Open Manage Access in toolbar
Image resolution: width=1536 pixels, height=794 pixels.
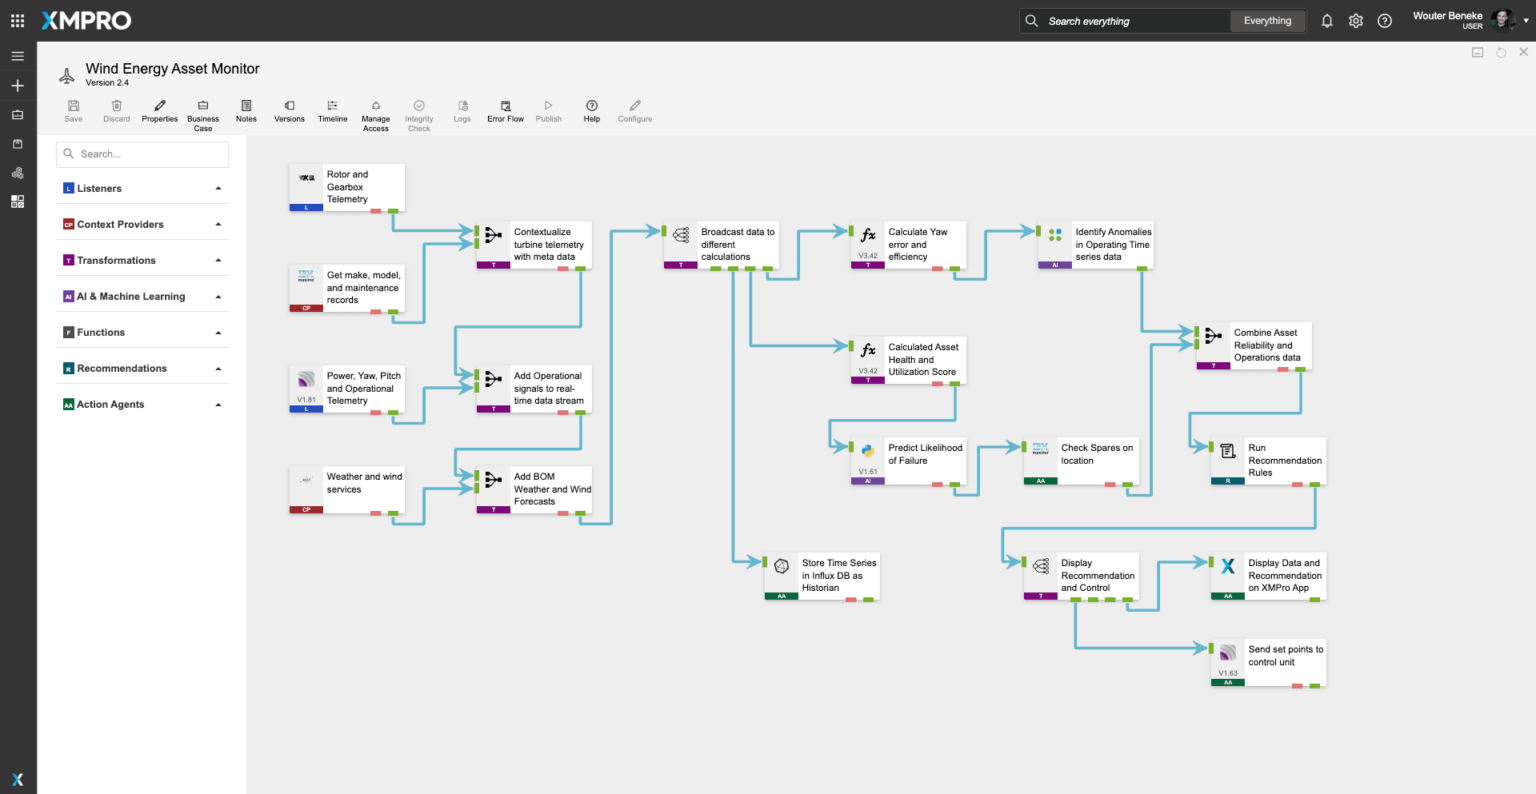[376, 114]
